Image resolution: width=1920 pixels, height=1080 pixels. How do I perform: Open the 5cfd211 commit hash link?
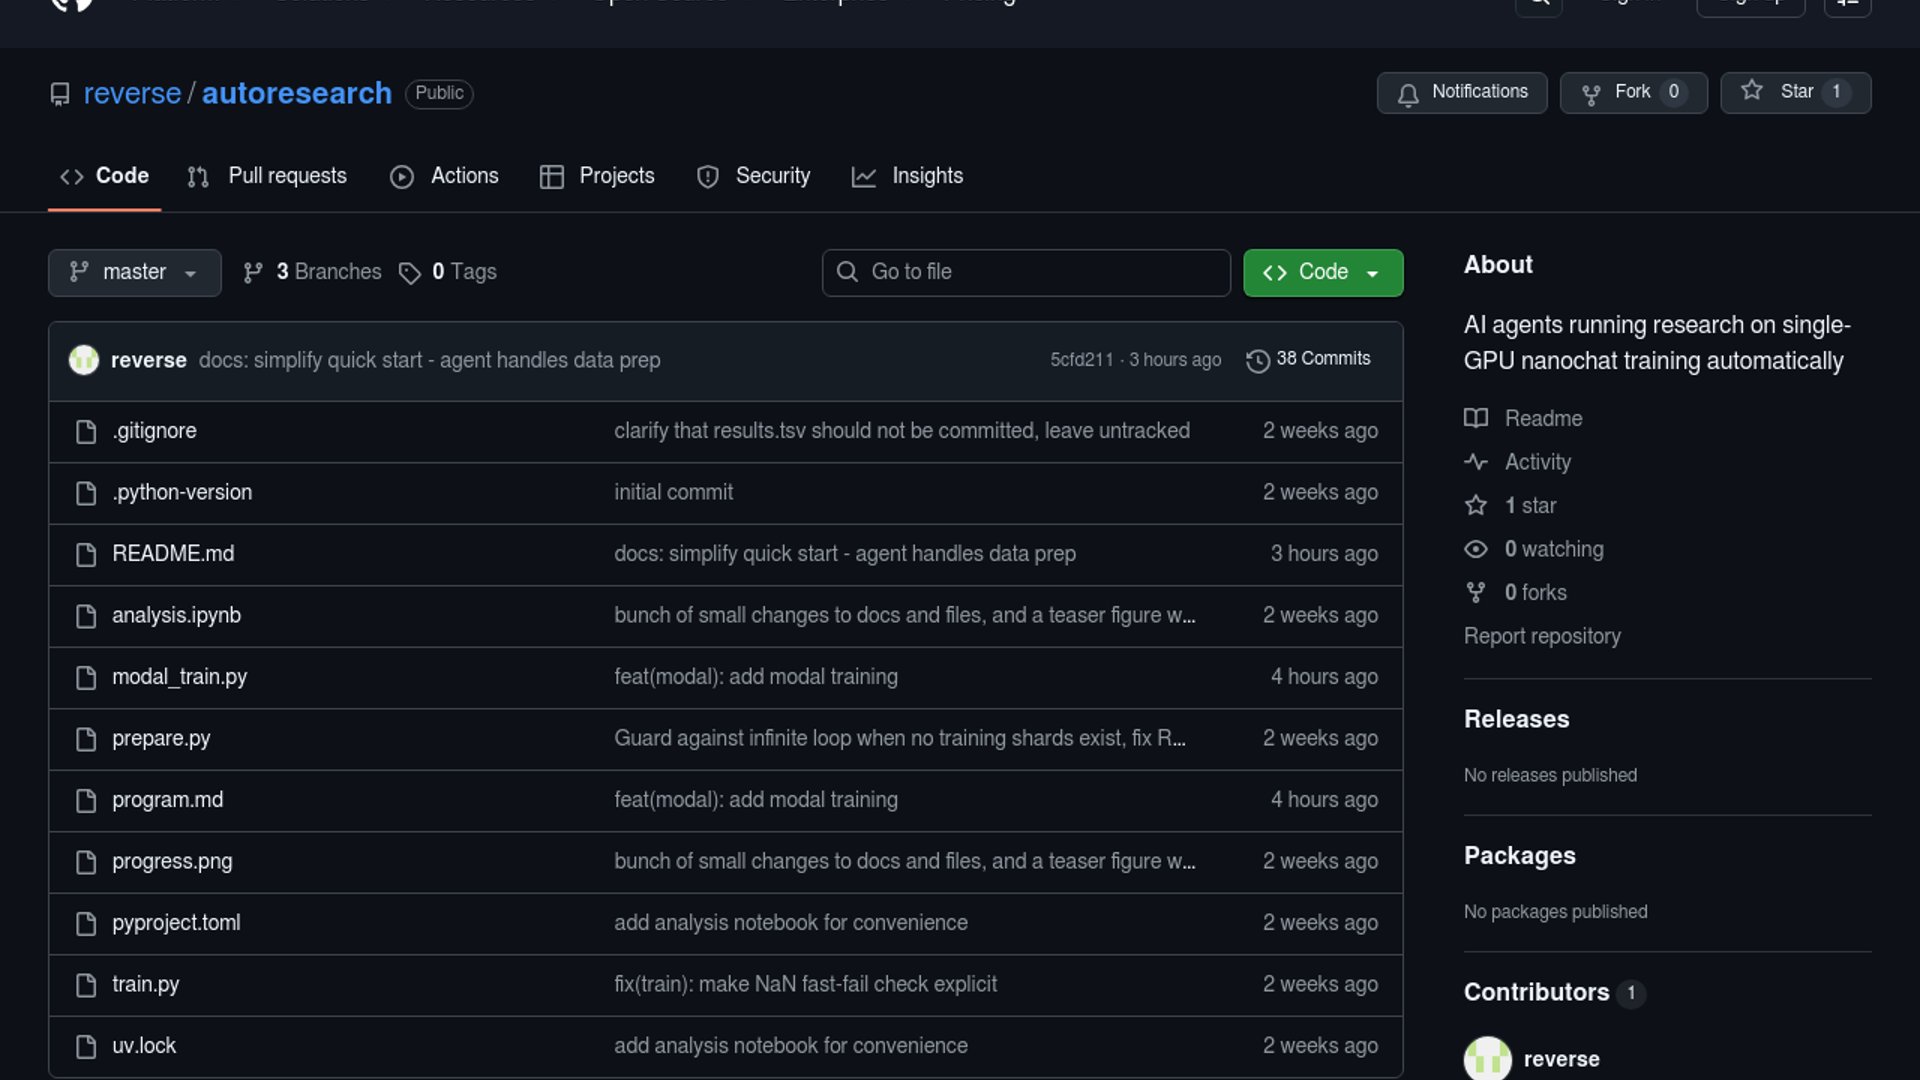pos(1081,360)
